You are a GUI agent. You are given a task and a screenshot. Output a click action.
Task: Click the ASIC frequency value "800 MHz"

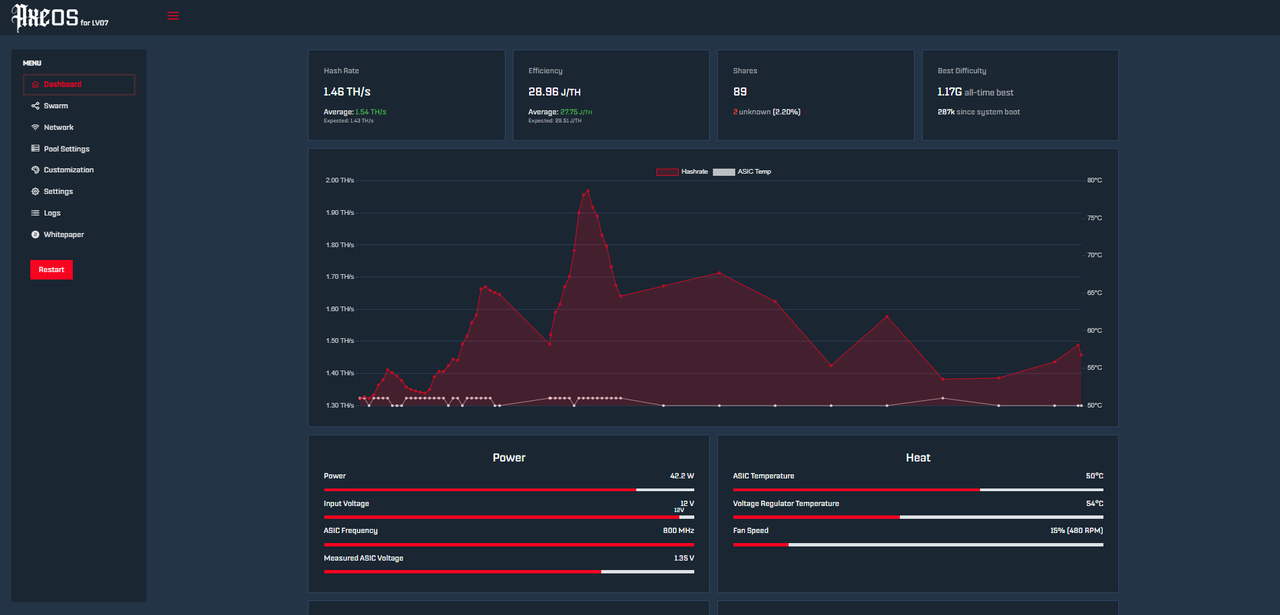(x=678, y=530)
